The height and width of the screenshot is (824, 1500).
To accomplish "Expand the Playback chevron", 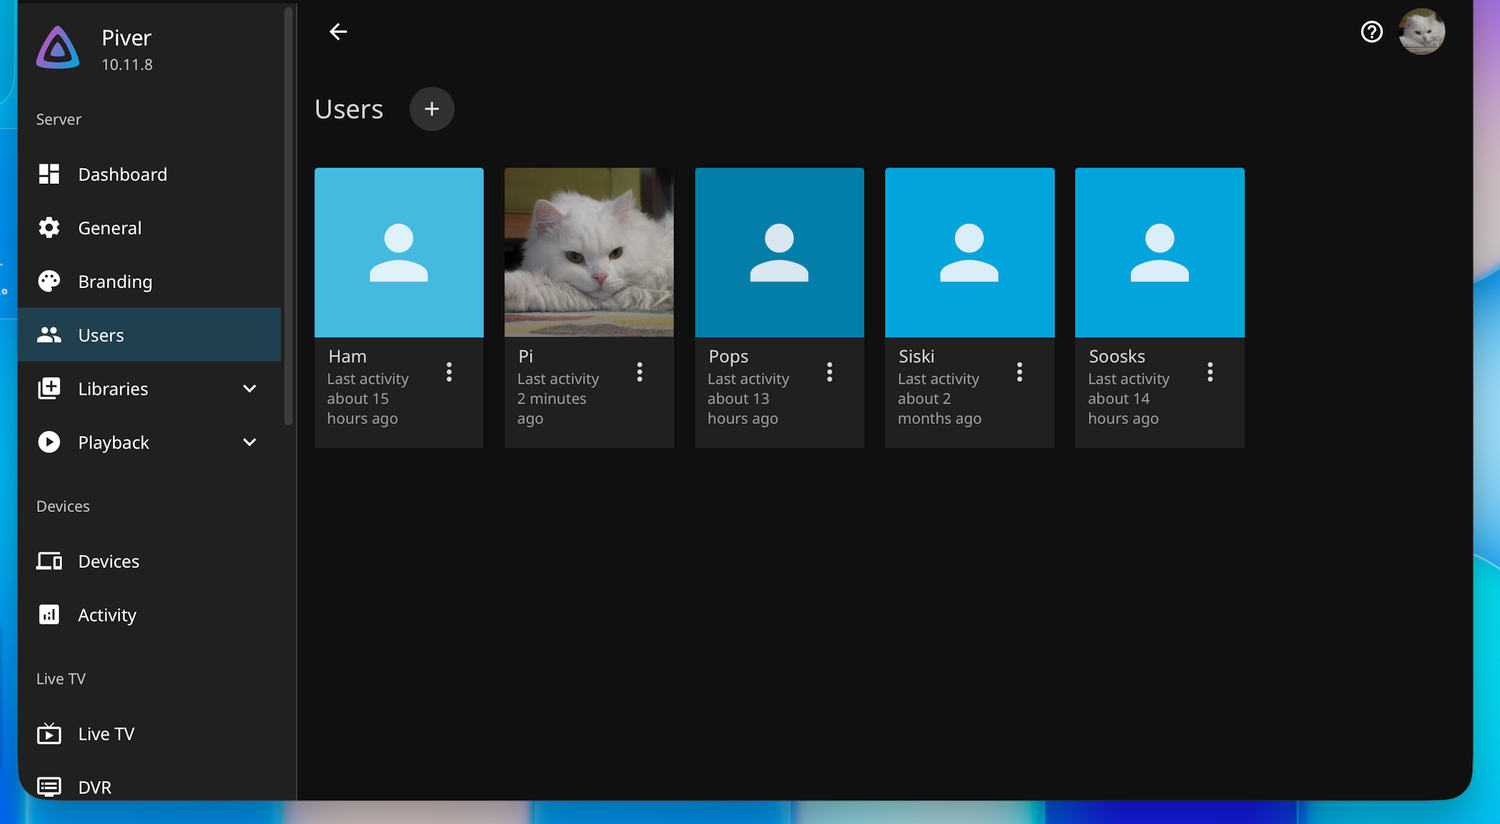I will coord(250,442).
